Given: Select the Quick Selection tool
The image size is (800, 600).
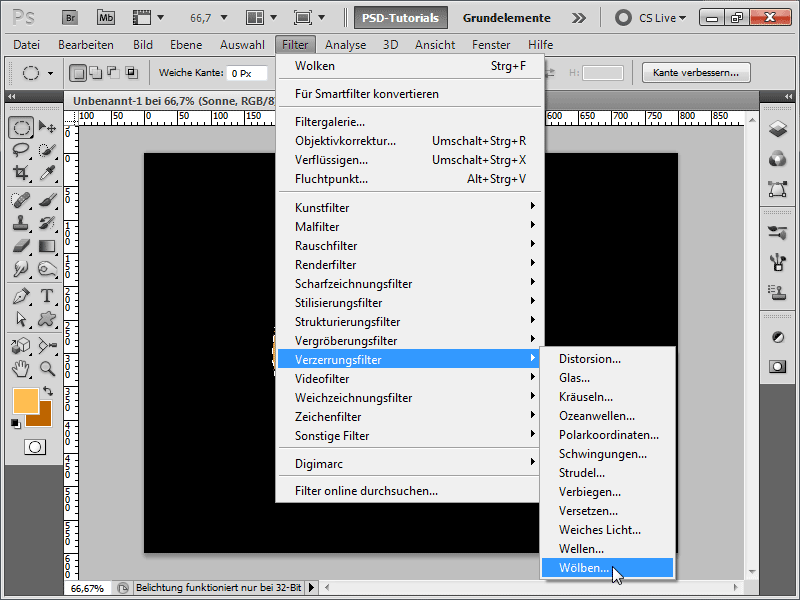Looking at the screenshot, I should coord(47,150).
